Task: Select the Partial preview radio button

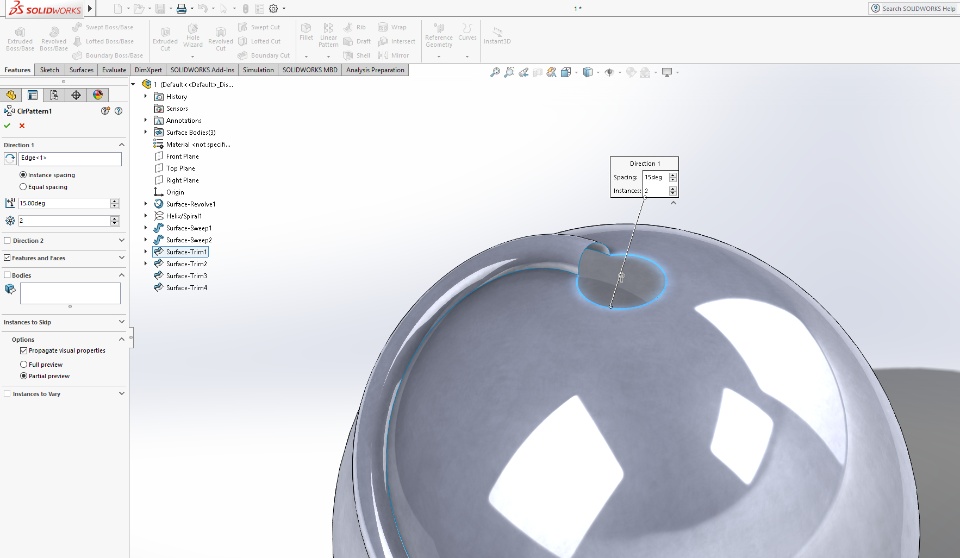Action: click(23, 375)
